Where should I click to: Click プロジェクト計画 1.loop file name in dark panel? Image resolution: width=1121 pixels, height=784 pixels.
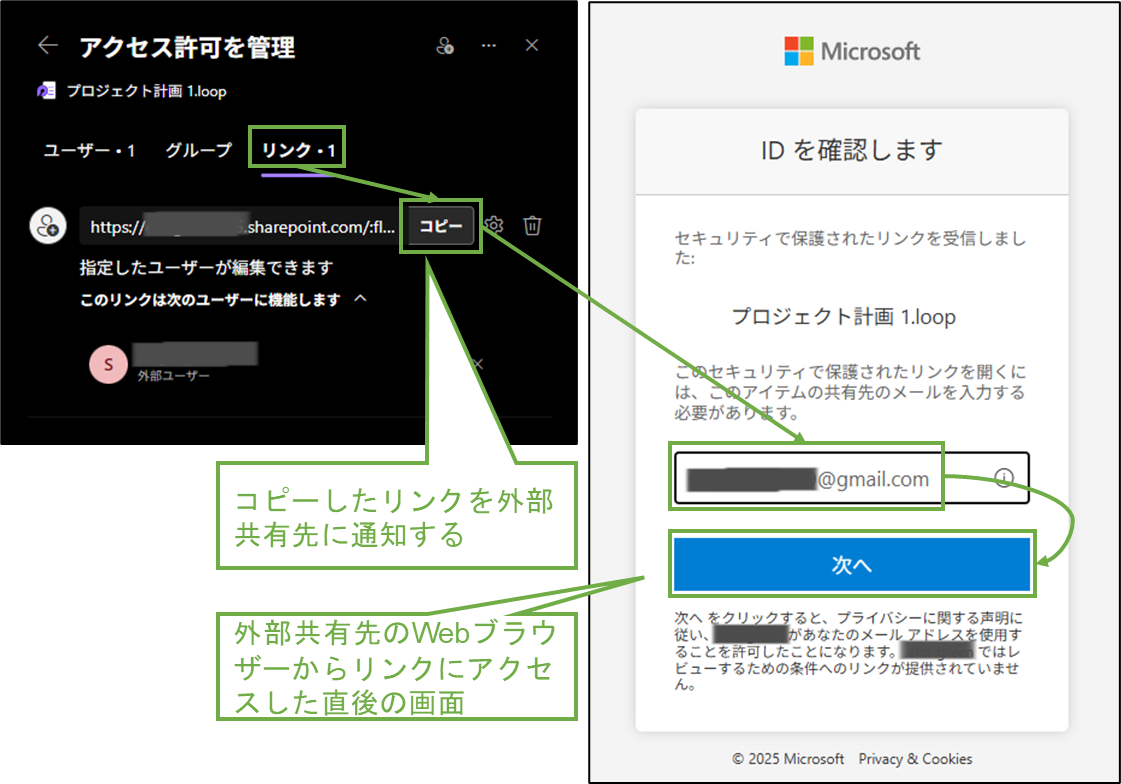click(147, 91)
